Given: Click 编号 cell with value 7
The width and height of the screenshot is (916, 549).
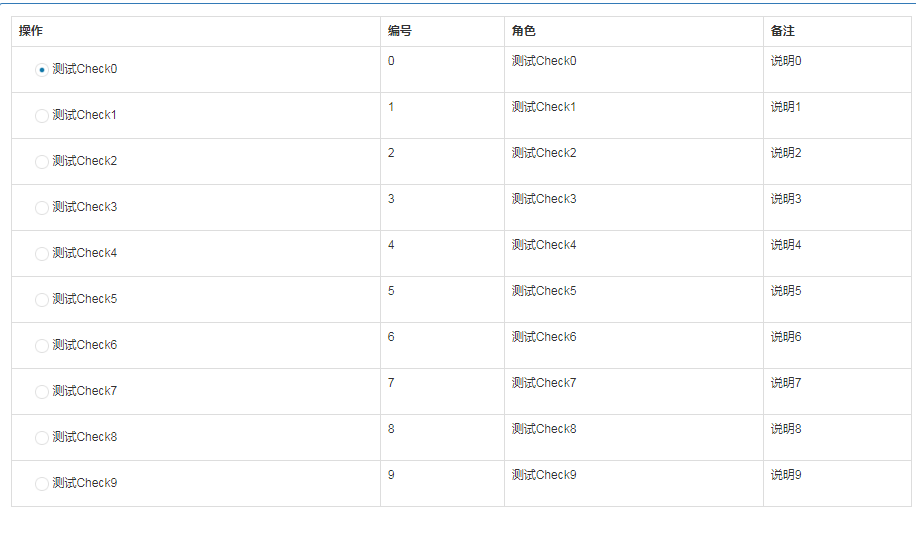Looking at the screenshot, I should (442, 392).
